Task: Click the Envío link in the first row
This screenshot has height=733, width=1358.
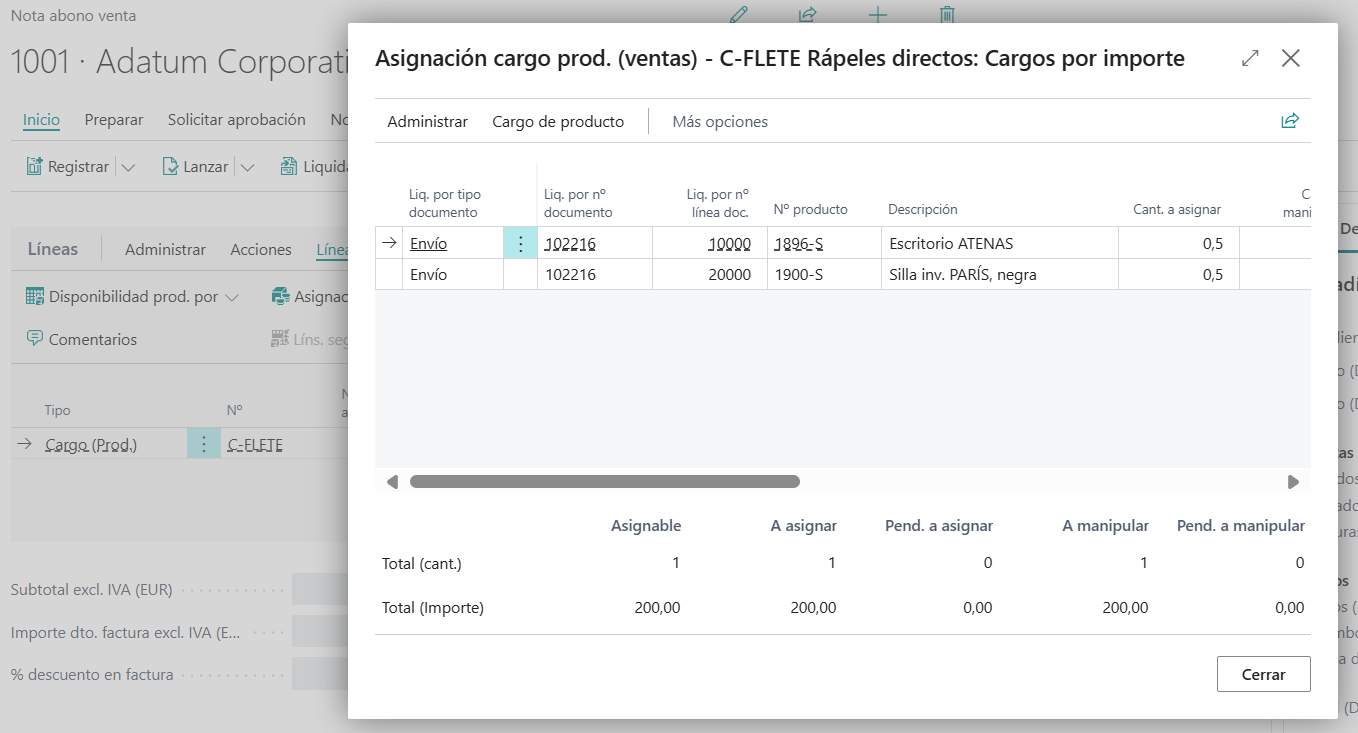Action: (428, 243)
